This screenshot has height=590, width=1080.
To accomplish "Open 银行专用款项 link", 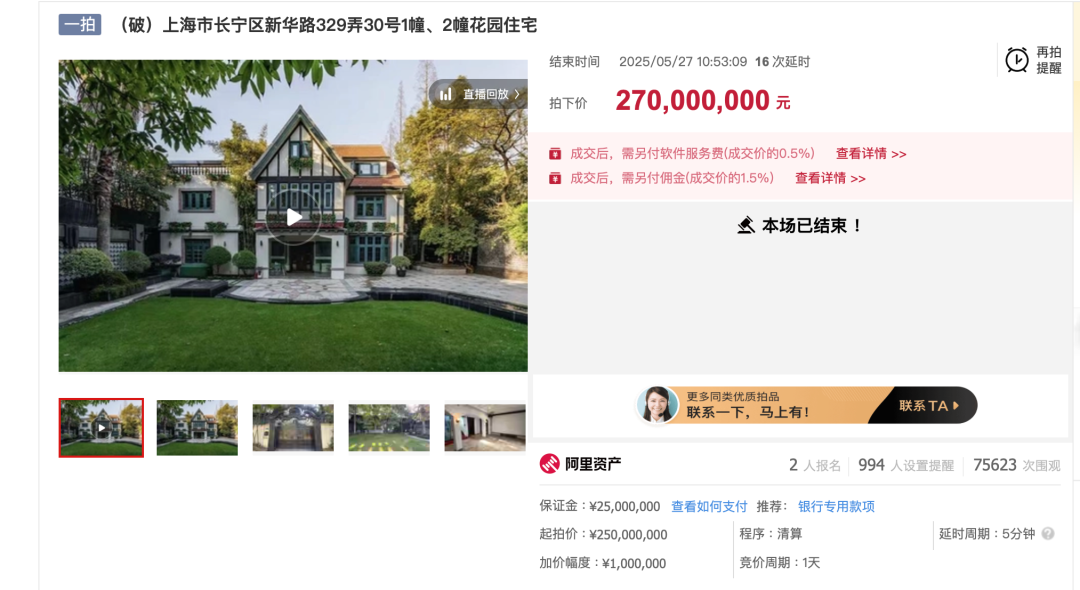I will pos(836,507).
